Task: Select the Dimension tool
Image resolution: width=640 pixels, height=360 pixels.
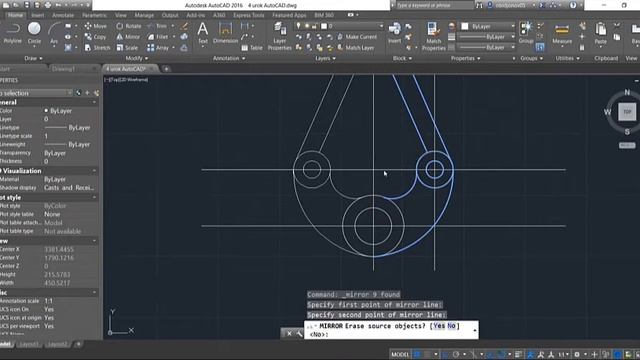Action: tap(225, 33)
